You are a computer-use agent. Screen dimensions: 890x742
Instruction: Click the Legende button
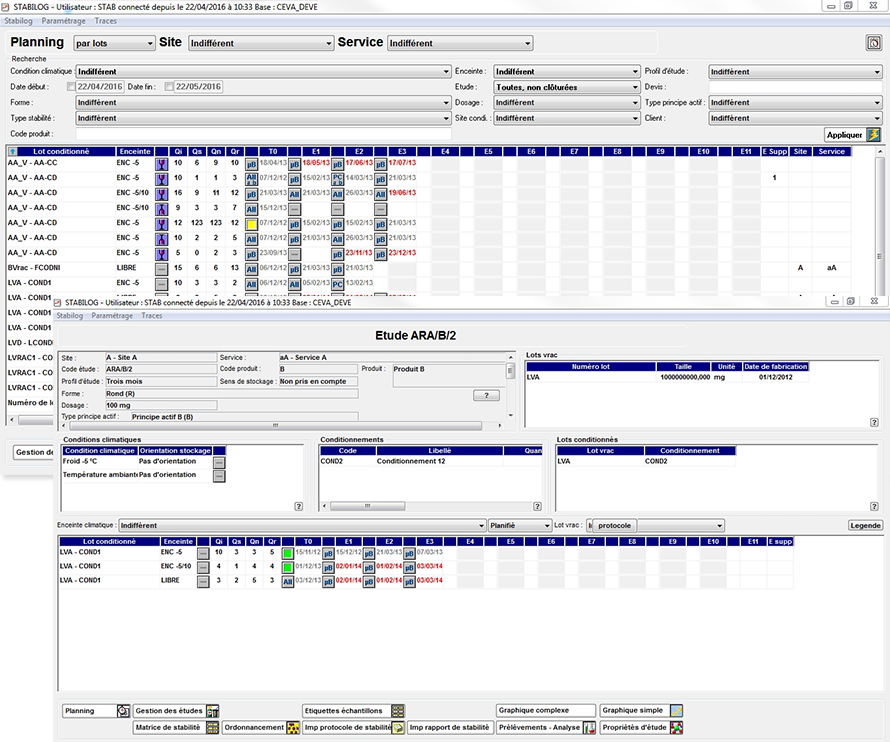click(865, 526)
